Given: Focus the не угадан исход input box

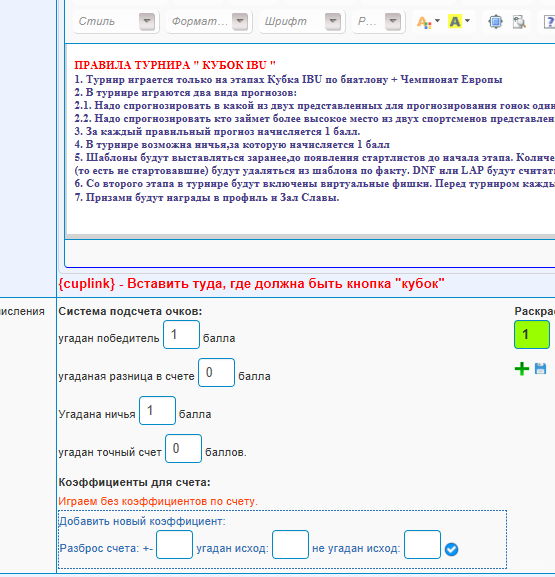Looking at the screenshot, I should click(422, 544).
